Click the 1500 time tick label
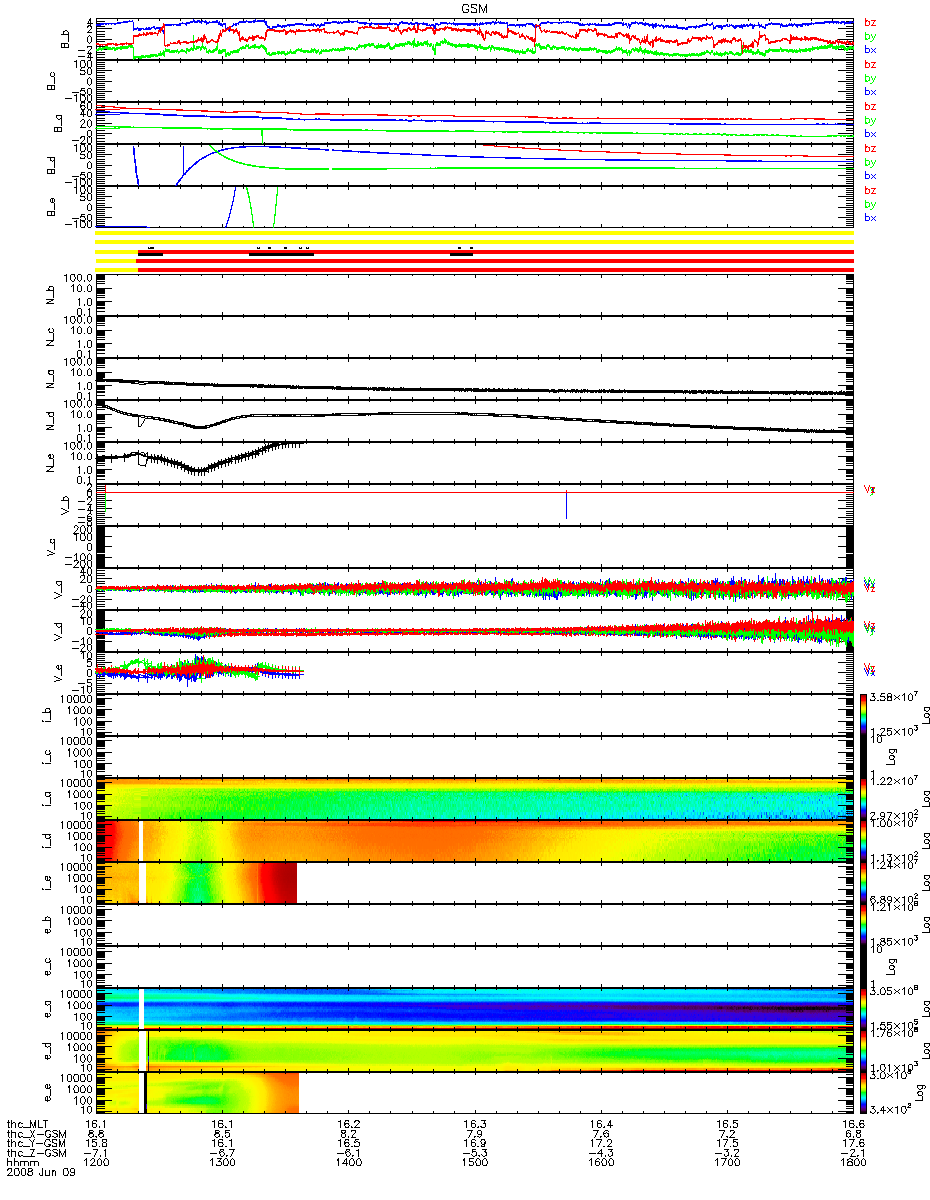The height and width of the screenshot is (1200, 930). click(x=474, y=1162)
